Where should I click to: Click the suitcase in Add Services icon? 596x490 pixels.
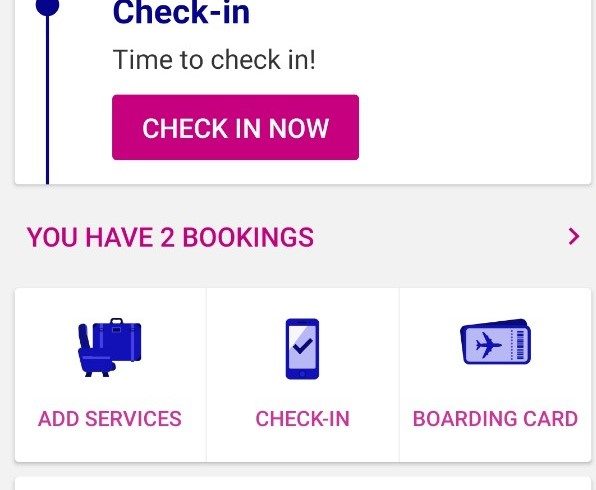tap(117, 340)
